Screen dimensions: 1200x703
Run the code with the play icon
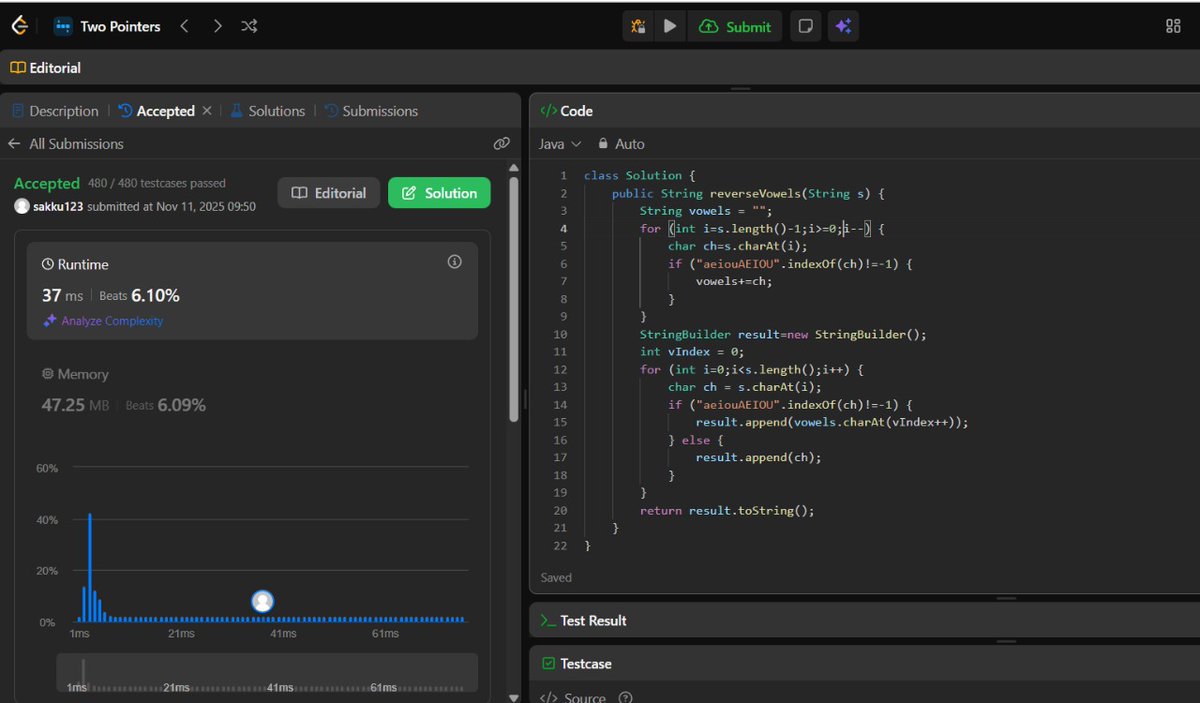coord(669,26)
